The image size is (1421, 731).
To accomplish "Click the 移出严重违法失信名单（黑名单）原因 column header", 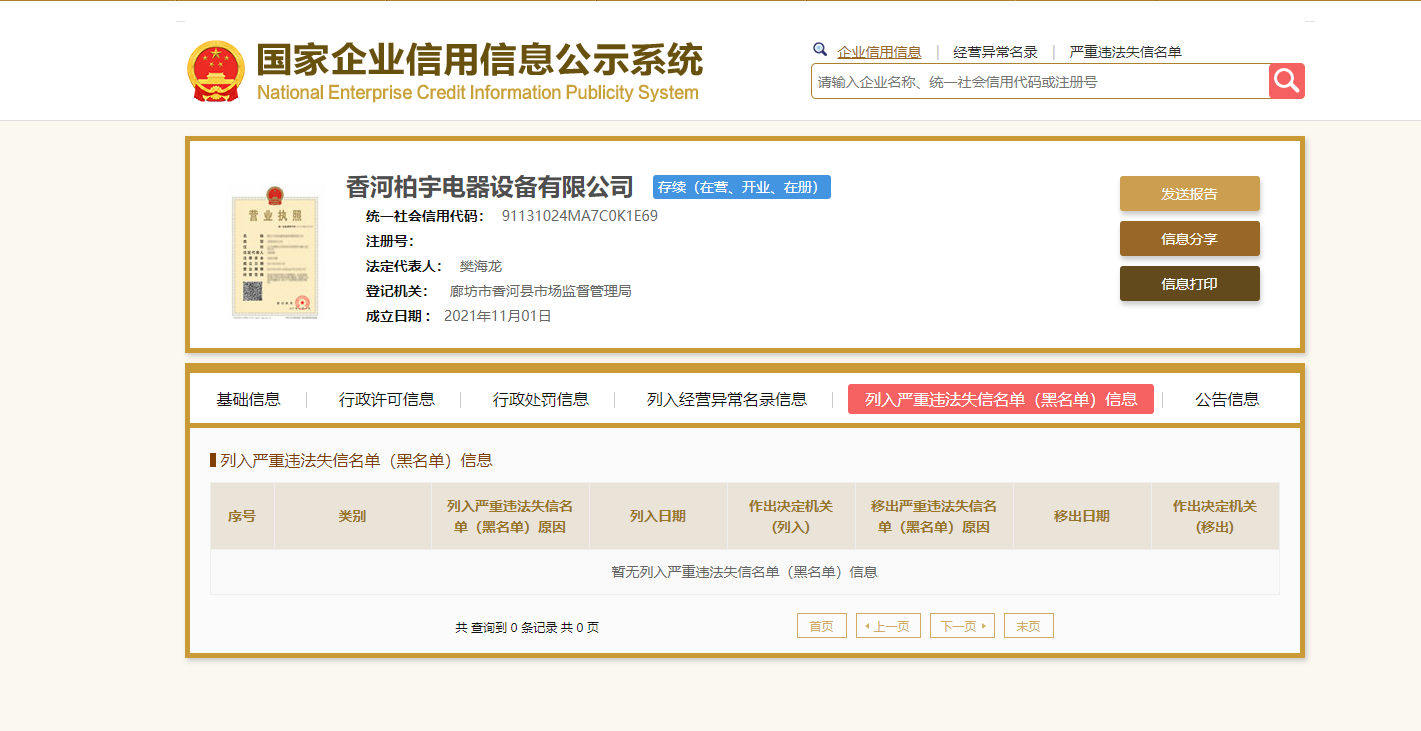I will [x=934, y=516].
